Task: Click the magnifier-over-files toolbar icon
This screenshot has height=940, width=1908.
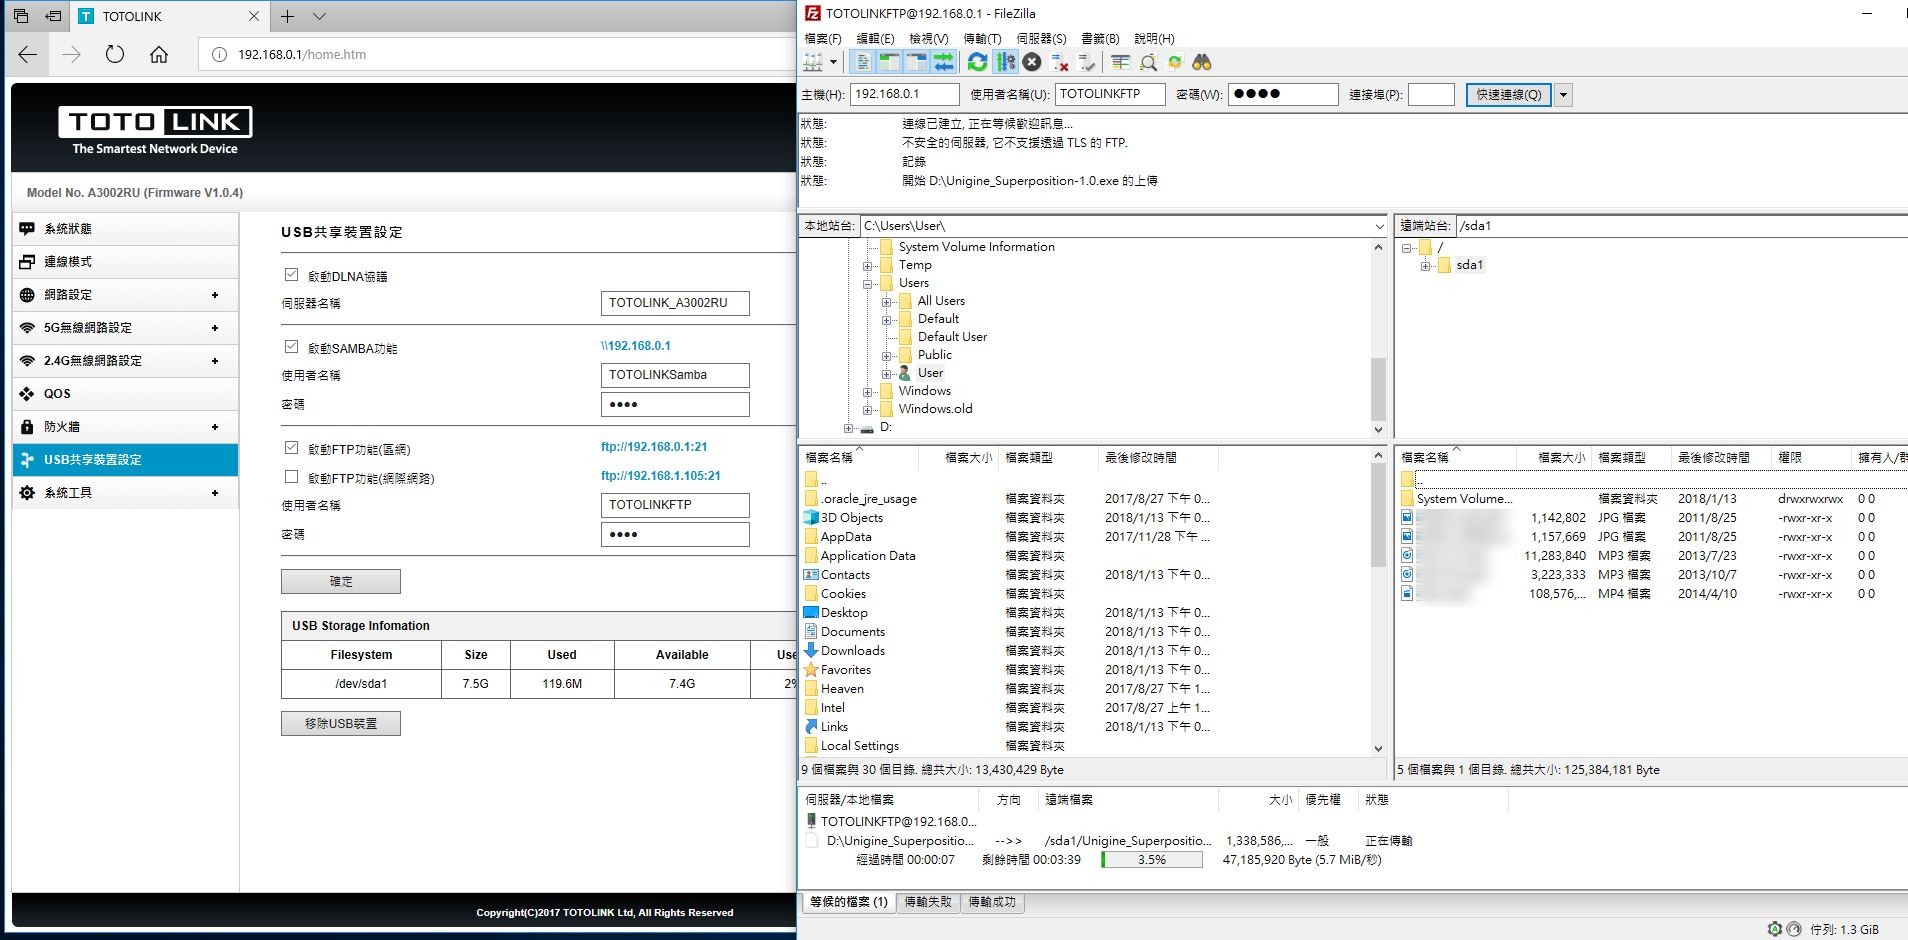Action: point(1148,62)
